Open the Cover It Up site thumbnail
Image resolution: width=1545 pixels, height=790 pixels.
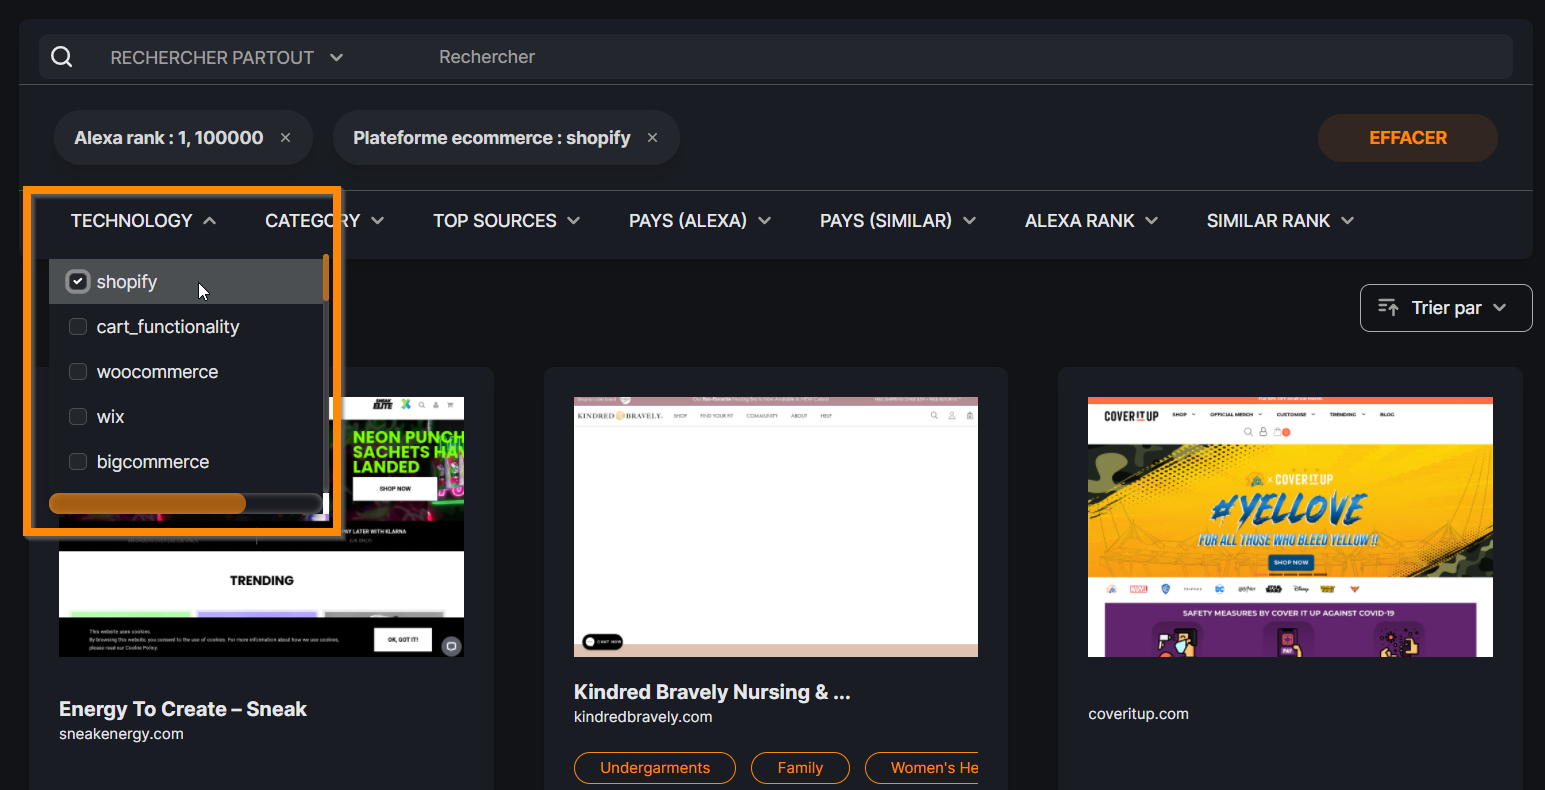click(x=1290, y=527)
